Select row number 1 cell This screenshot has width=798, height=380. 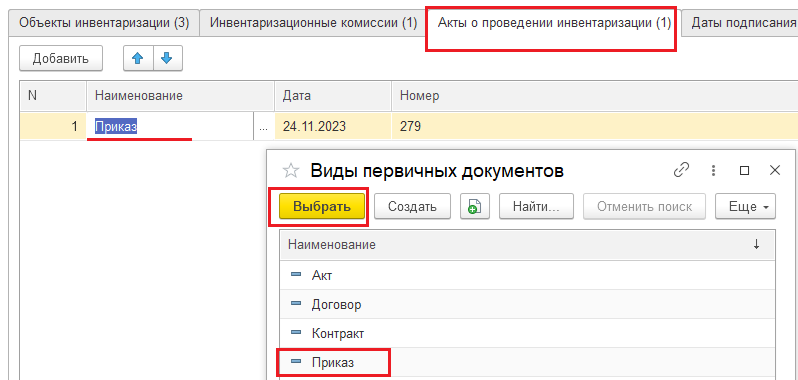click(53, 126)
